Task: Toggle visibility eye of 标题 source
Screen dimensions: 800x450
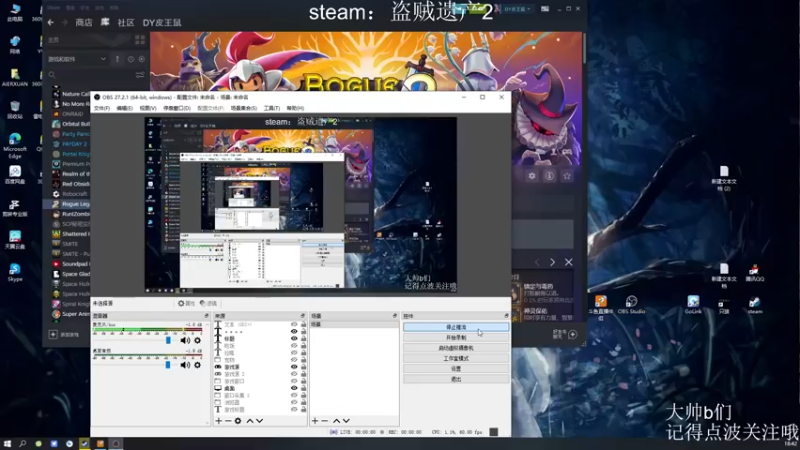Action: 294,338
